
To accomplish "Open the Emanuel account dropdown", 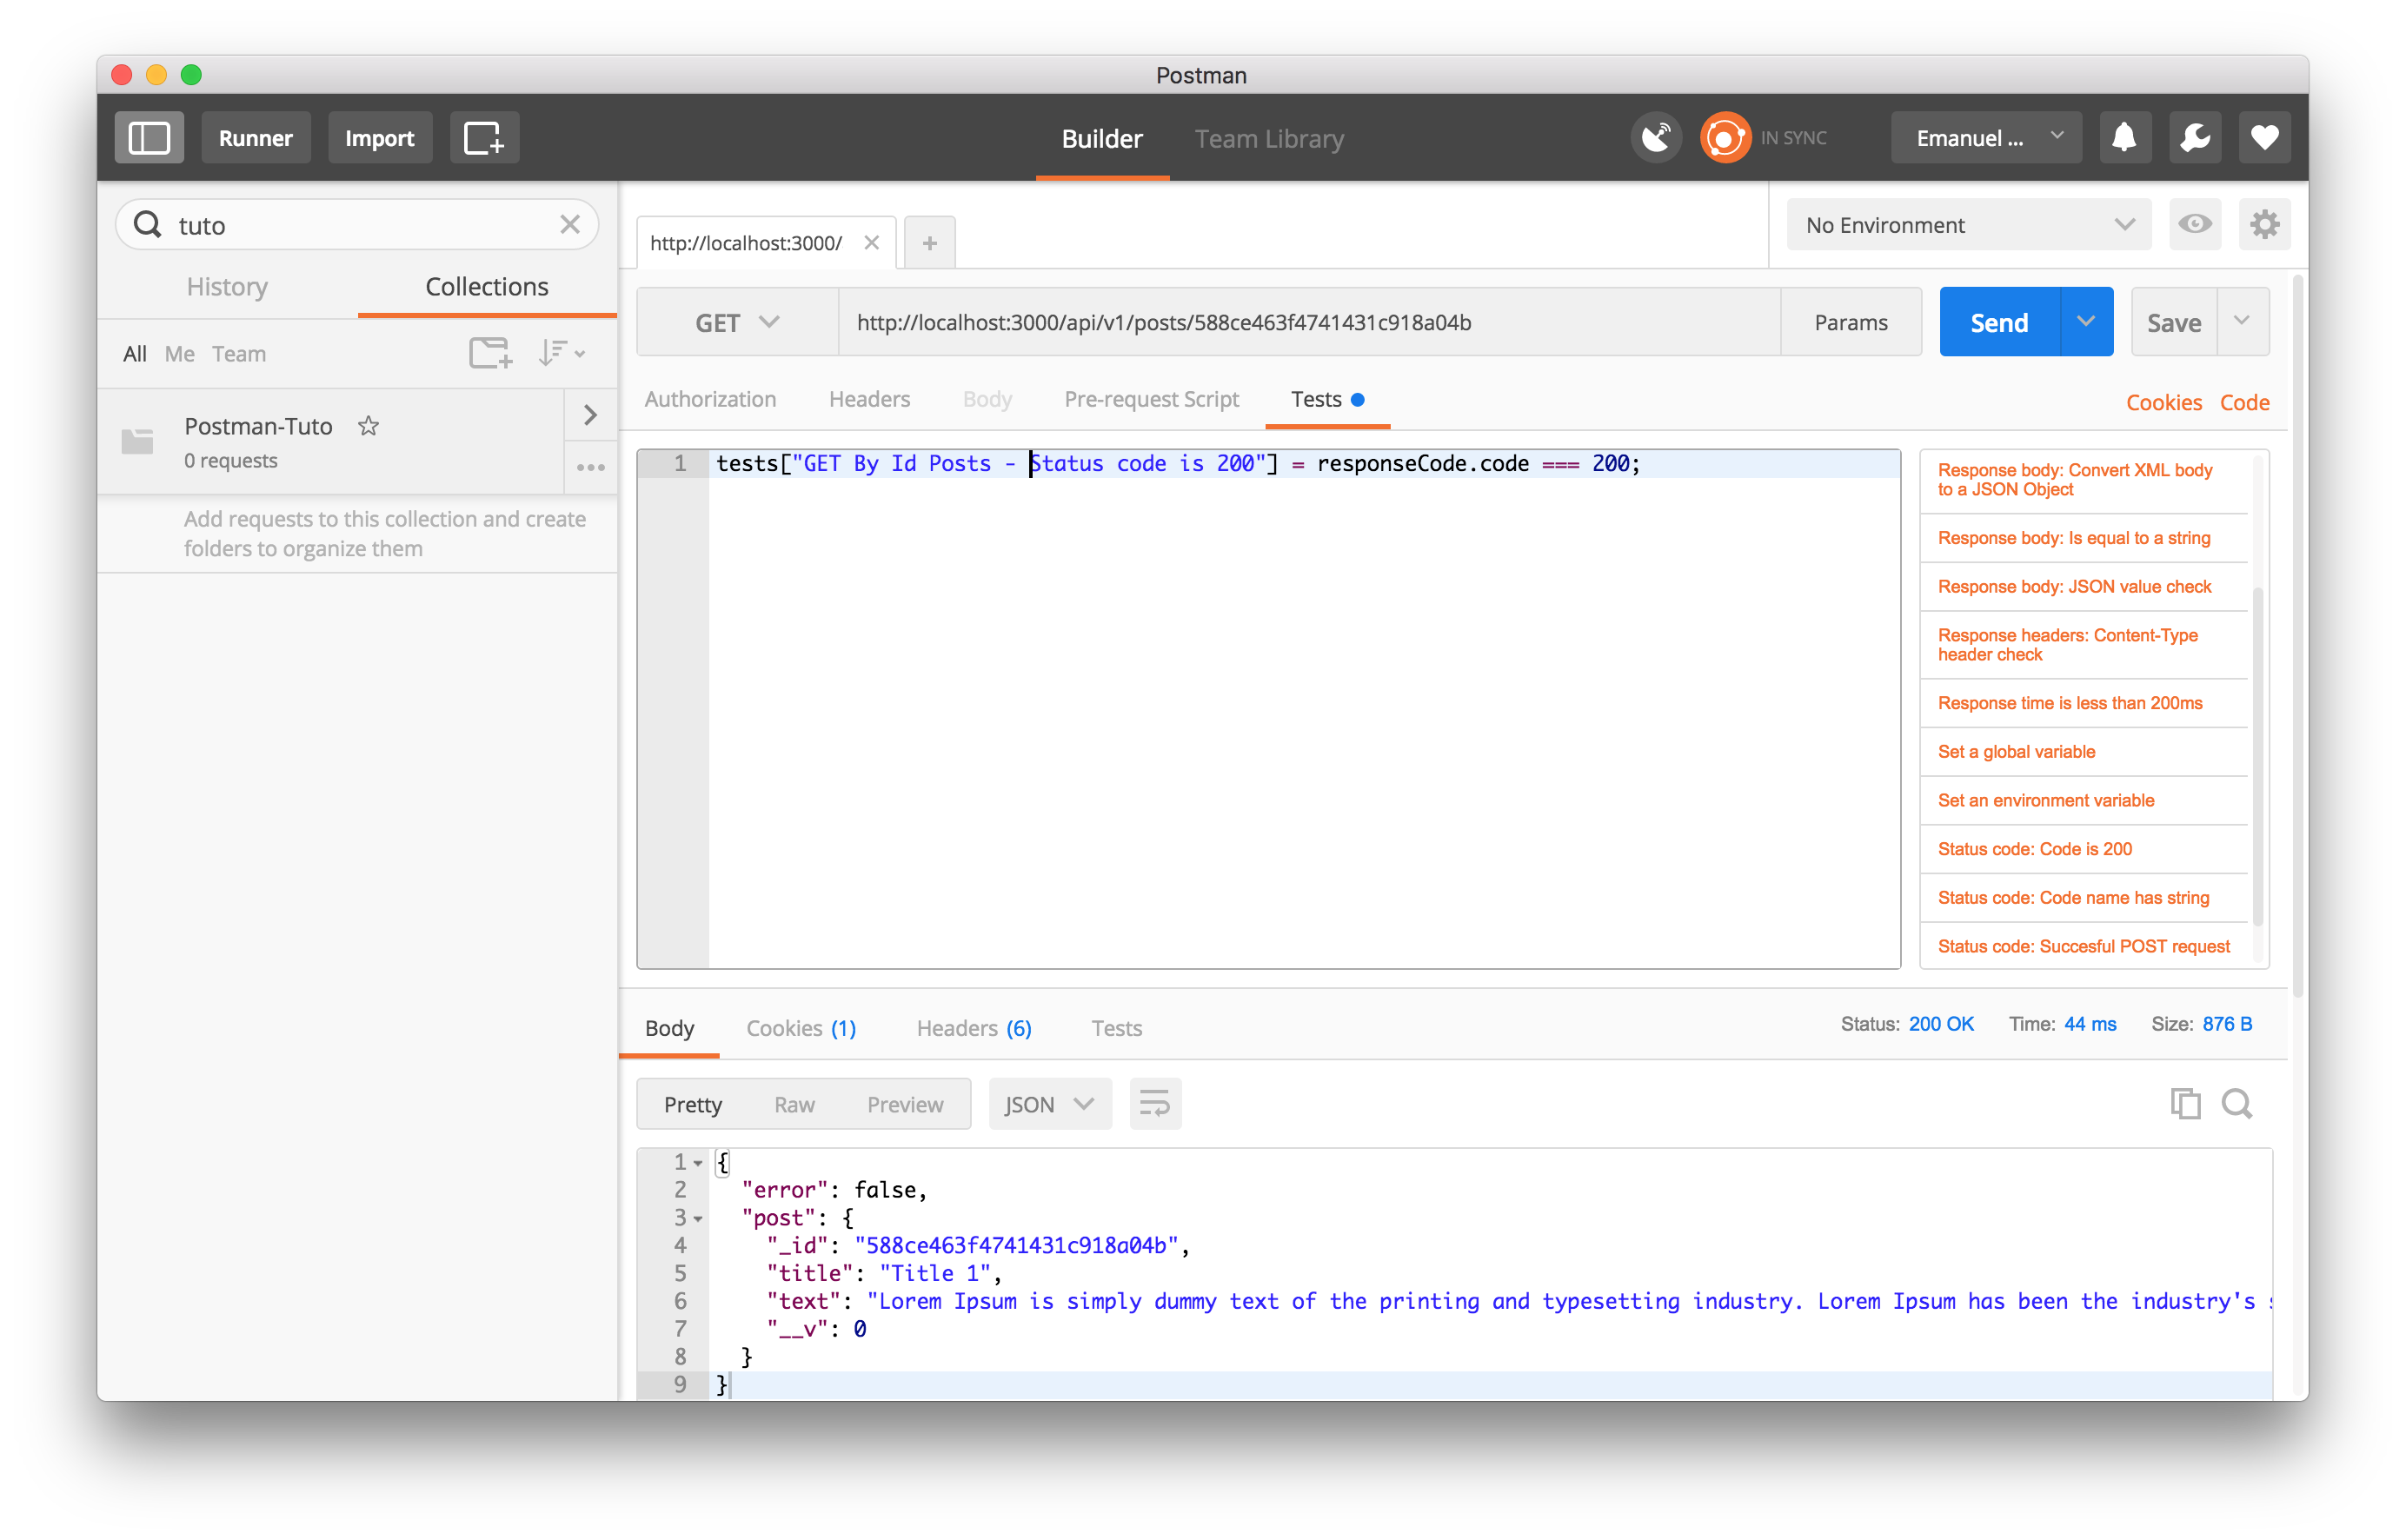I will (1985, 138).
